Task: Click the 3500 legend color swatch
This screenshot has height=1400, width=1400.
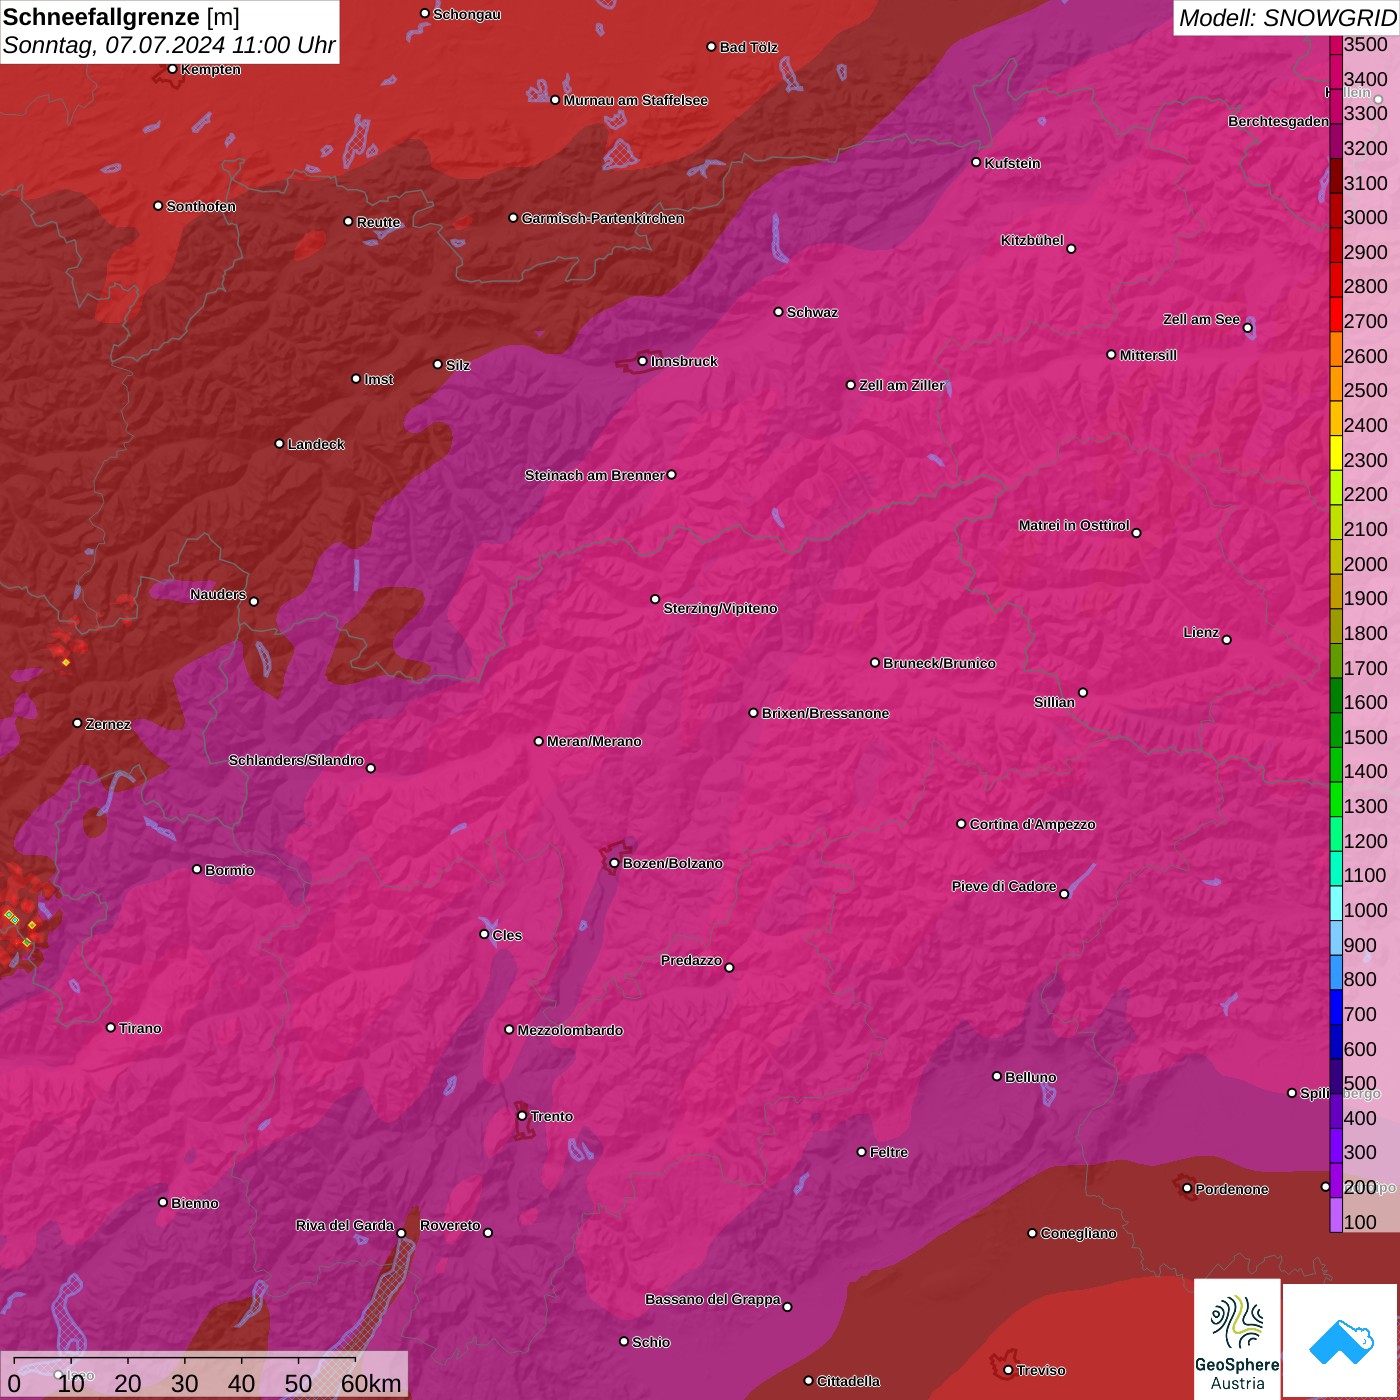Action: (1336, 44)
